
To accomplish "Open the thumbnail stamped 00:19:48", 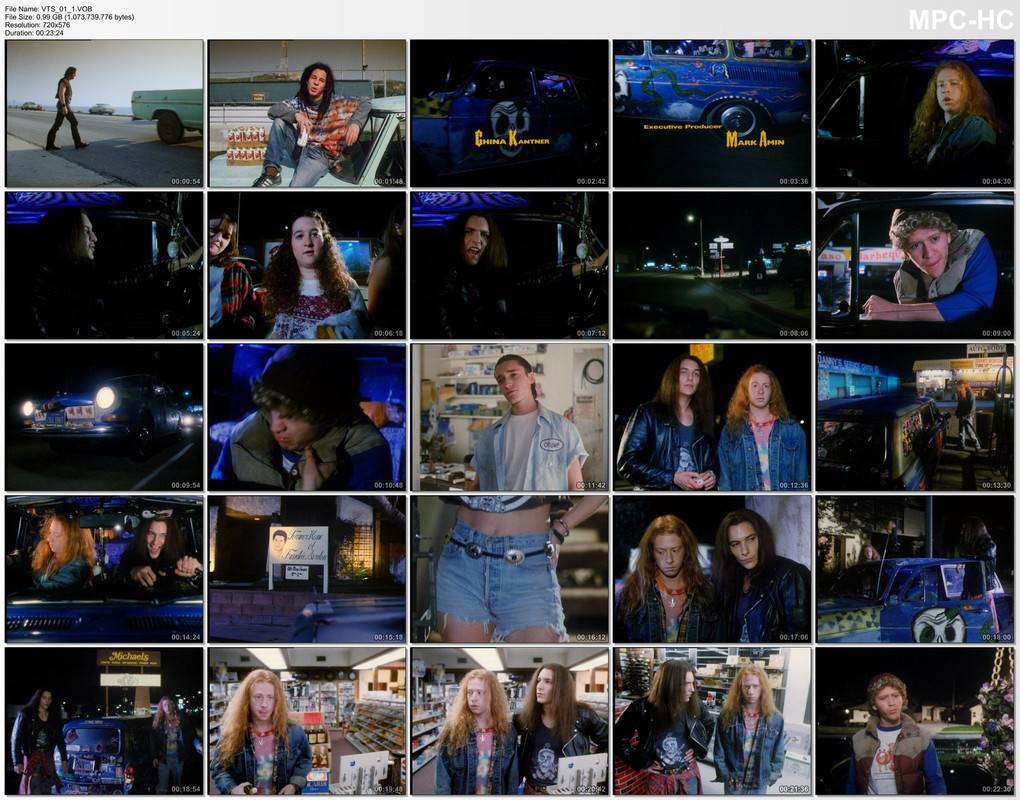I will (x=307, y=721).
